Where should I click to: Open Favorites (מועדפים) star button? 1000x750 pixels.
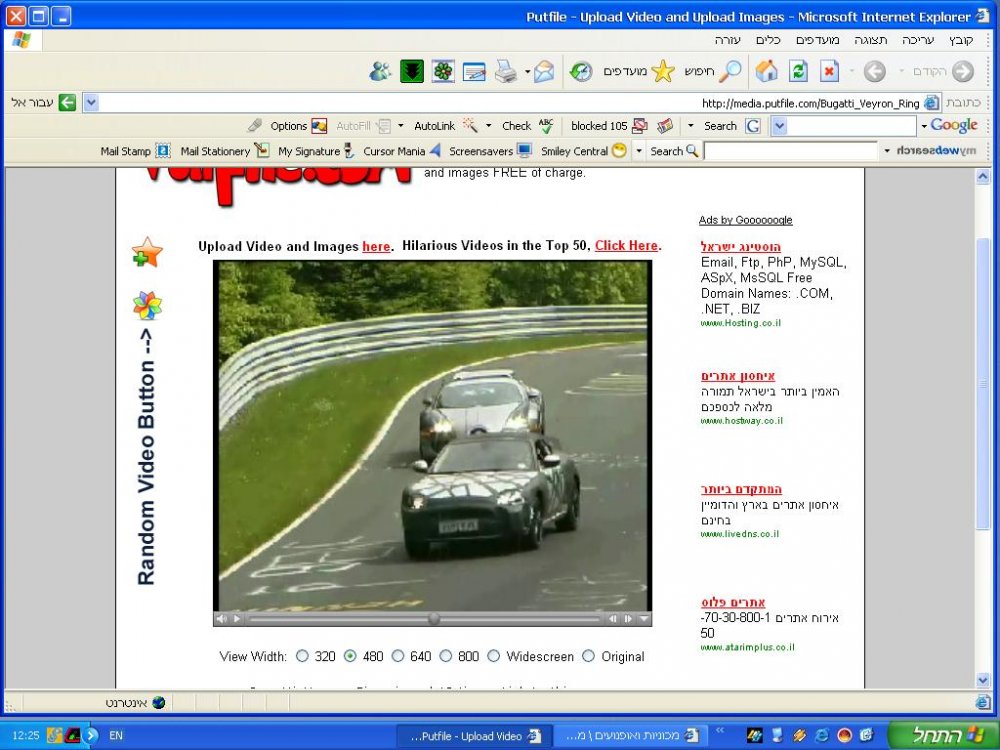point(639,71)
